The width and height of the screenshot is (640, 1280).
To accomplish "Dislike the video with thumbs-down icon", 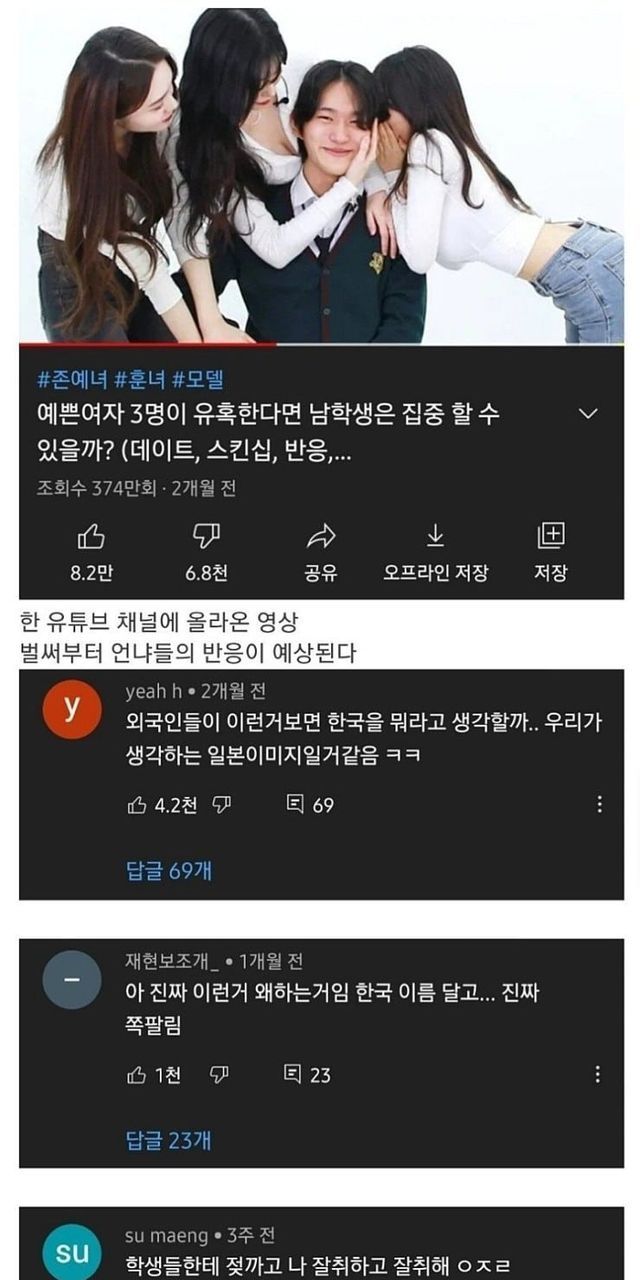I will pos(206,537).
